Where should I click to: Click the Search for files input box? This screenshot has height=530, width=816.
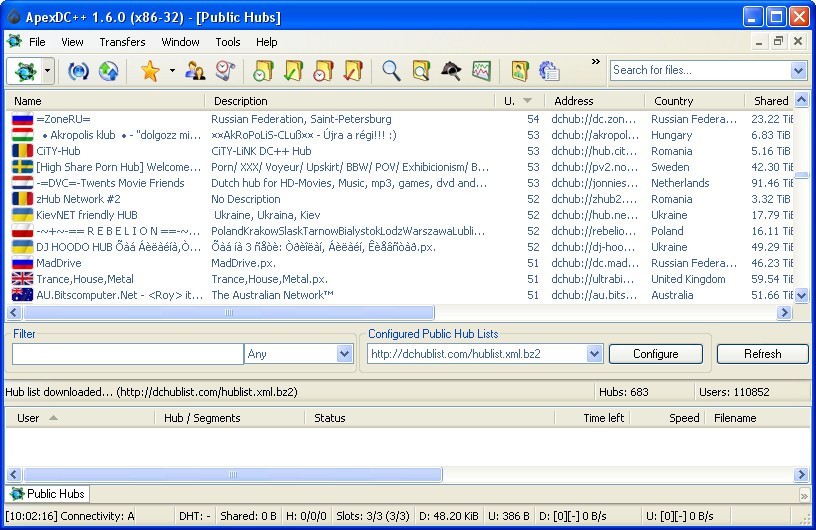(x=700, y=70)
